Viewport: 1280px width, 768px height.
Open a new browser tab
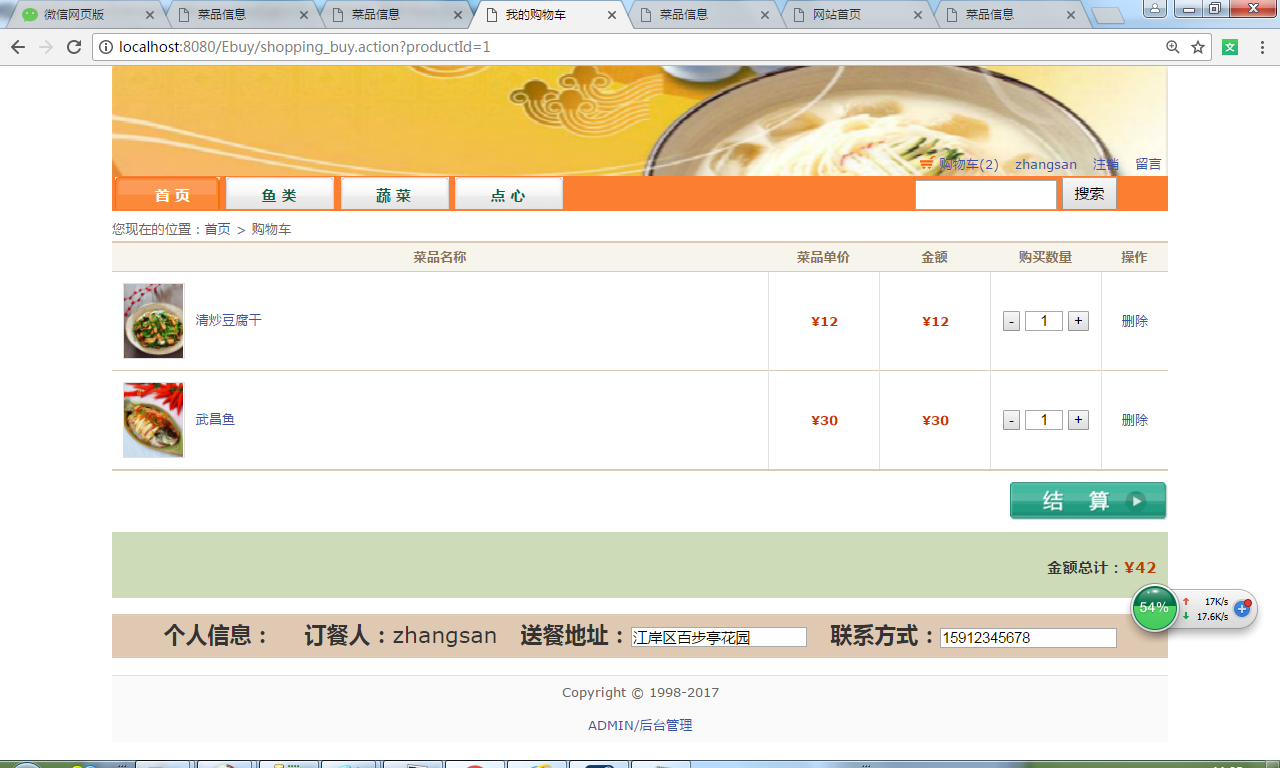click(x=1108, y=15)
